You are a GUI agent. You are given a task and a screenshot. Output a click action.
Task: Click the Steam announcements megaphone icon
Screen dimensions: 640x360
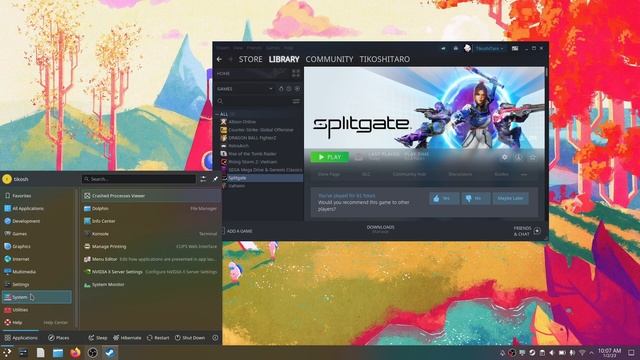coord(443,48)
